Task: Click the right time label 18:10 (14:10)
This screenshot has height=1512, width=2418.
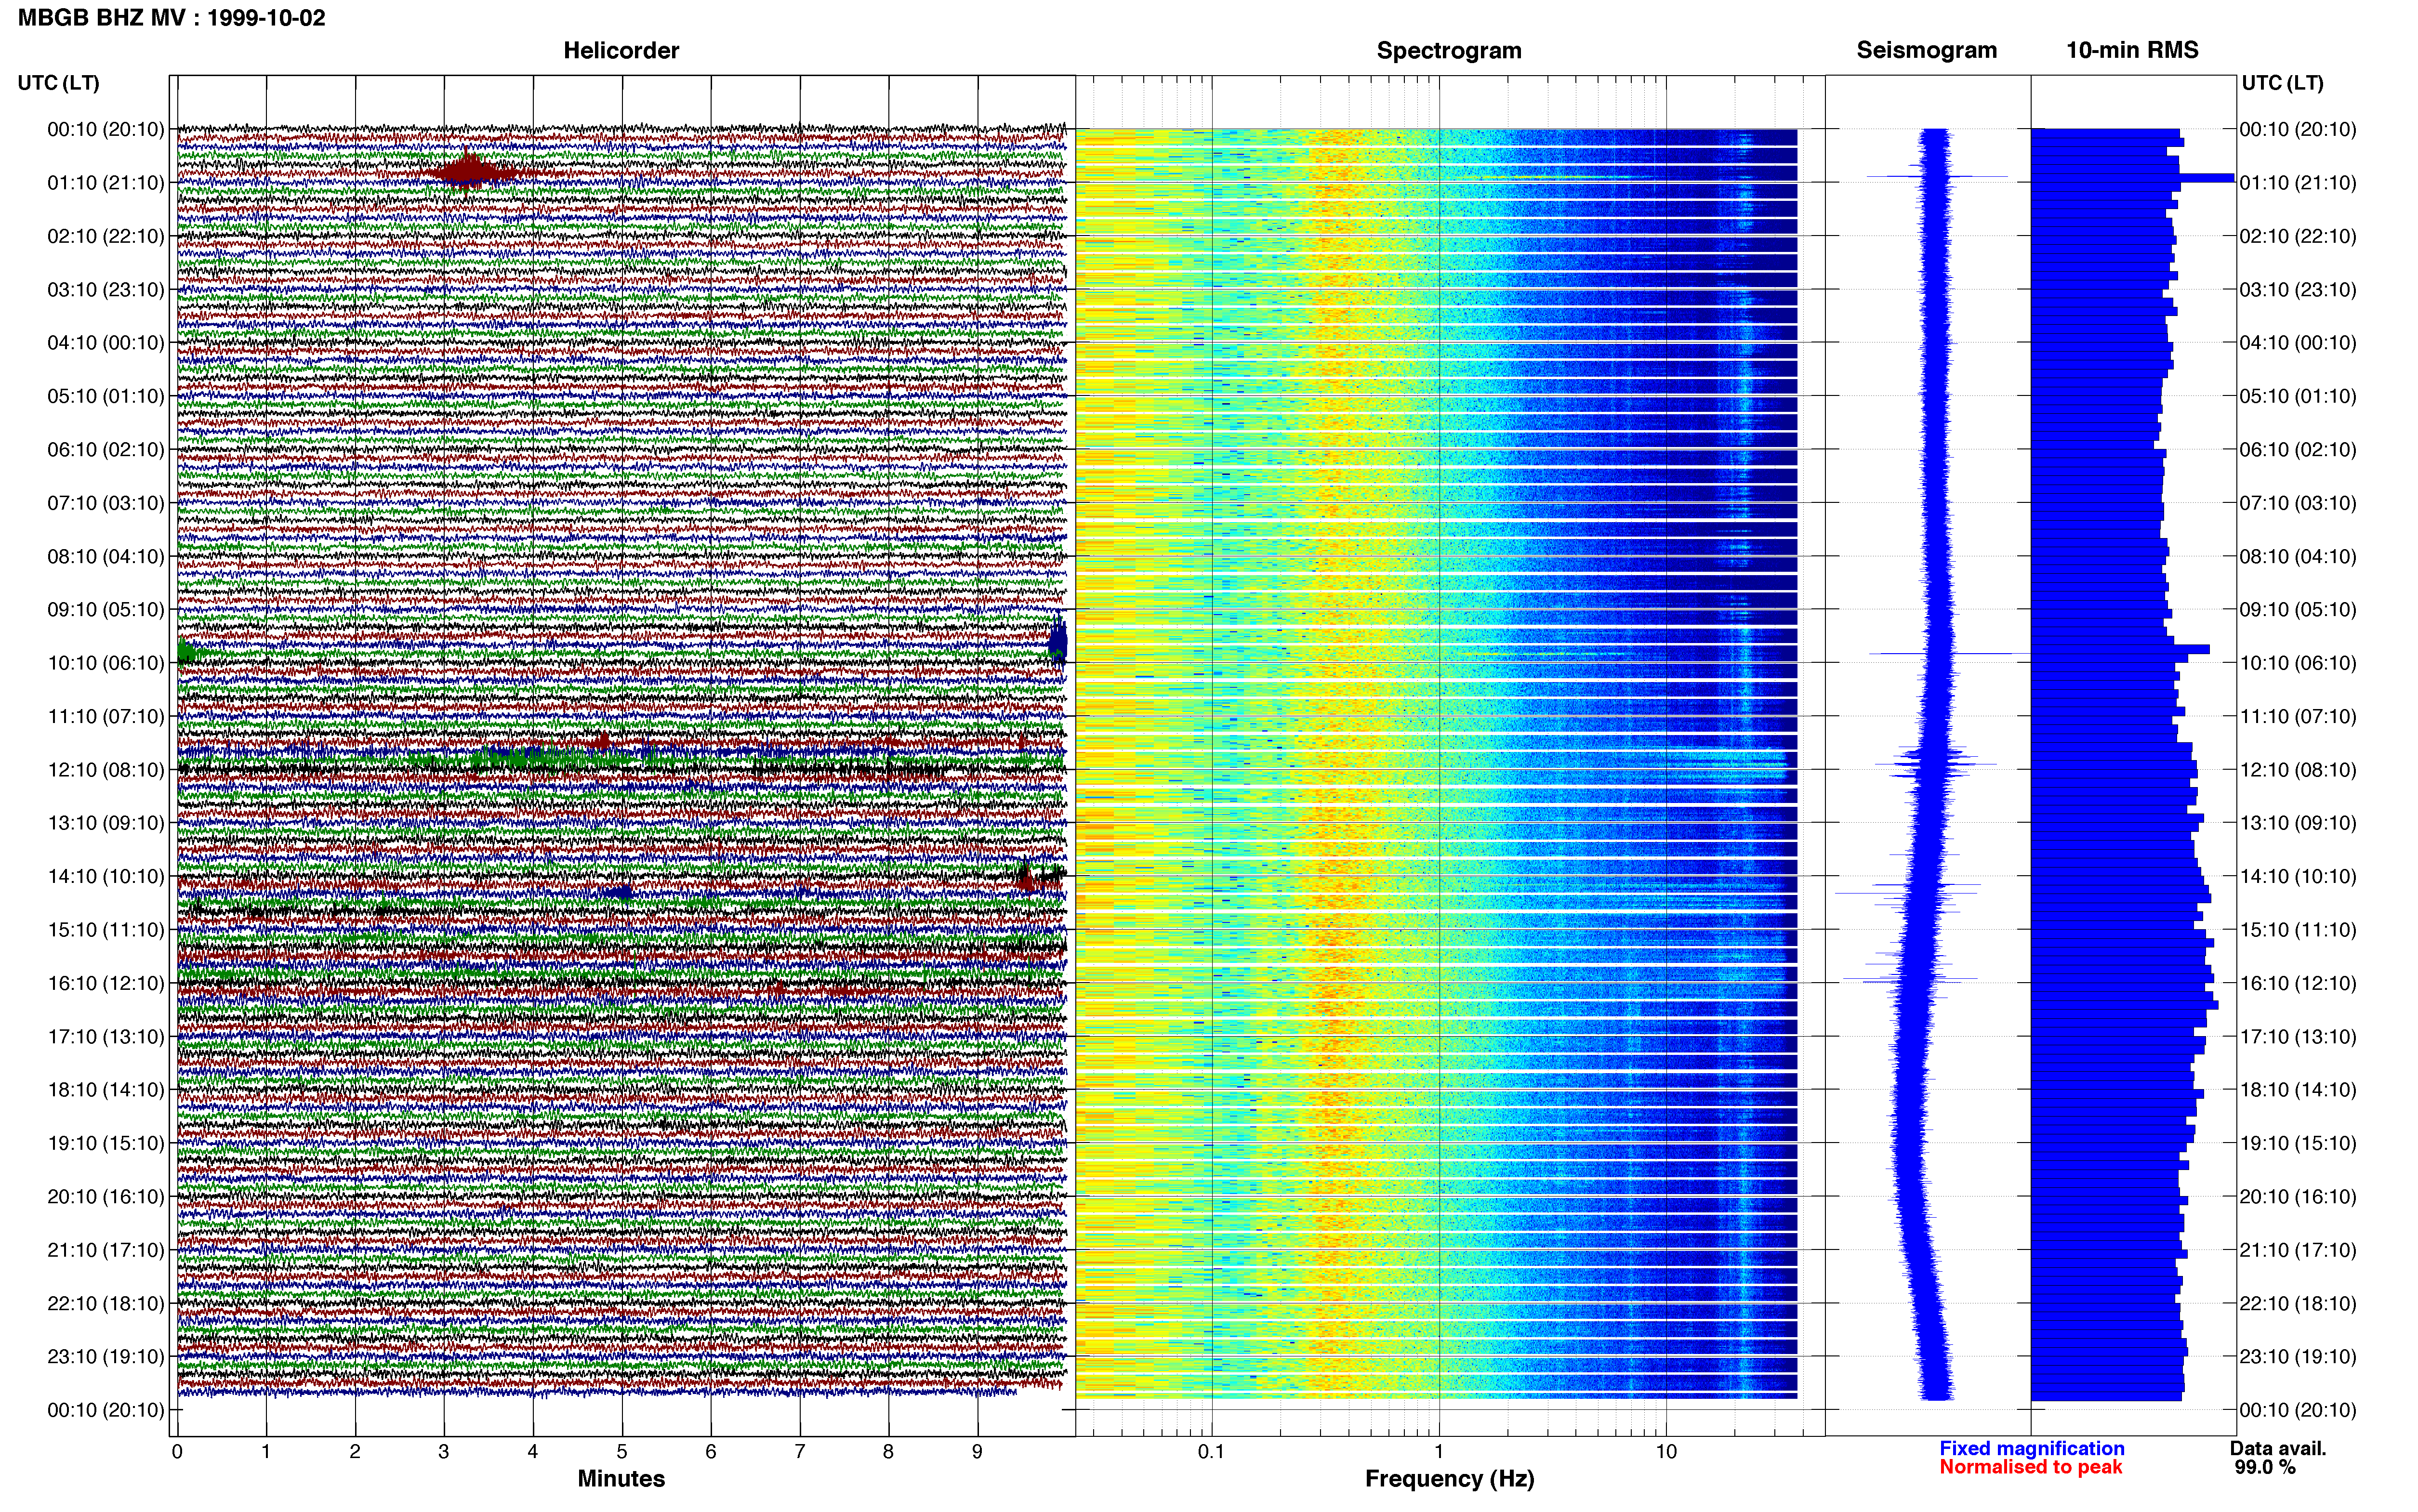Action: (2298, 1090)
